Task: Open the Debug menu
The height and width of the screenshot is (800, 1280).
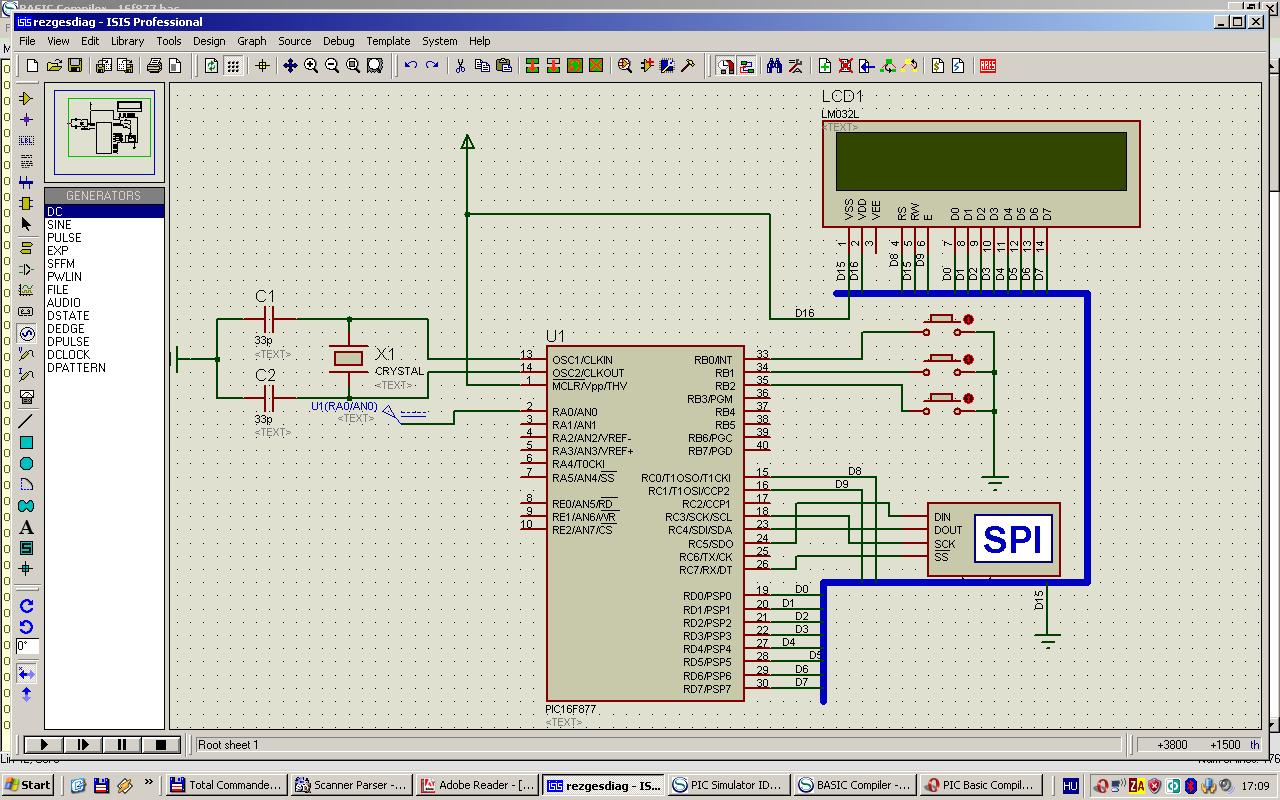Action: click(x=338, y=41)
